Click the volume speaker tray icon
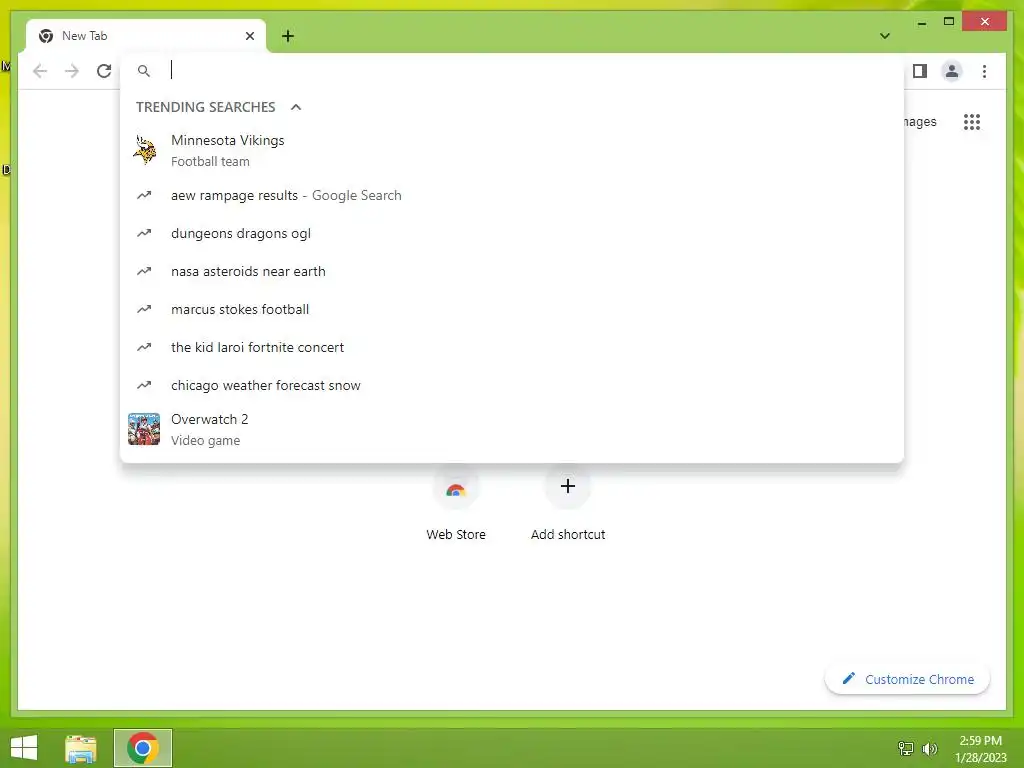1024x768 pixels. tap(930, 748)
